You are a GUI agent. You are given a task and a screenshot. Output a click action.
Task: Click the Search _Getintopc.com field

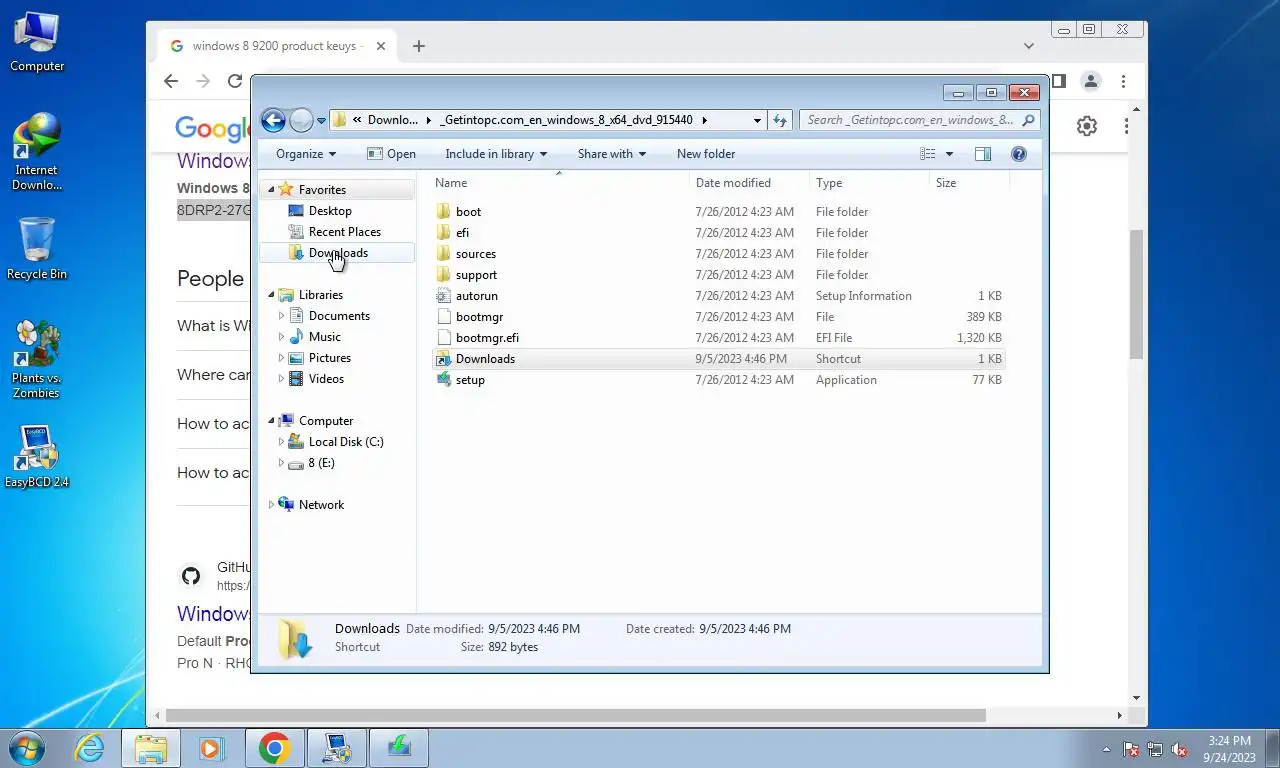click(x=919, y=120)
